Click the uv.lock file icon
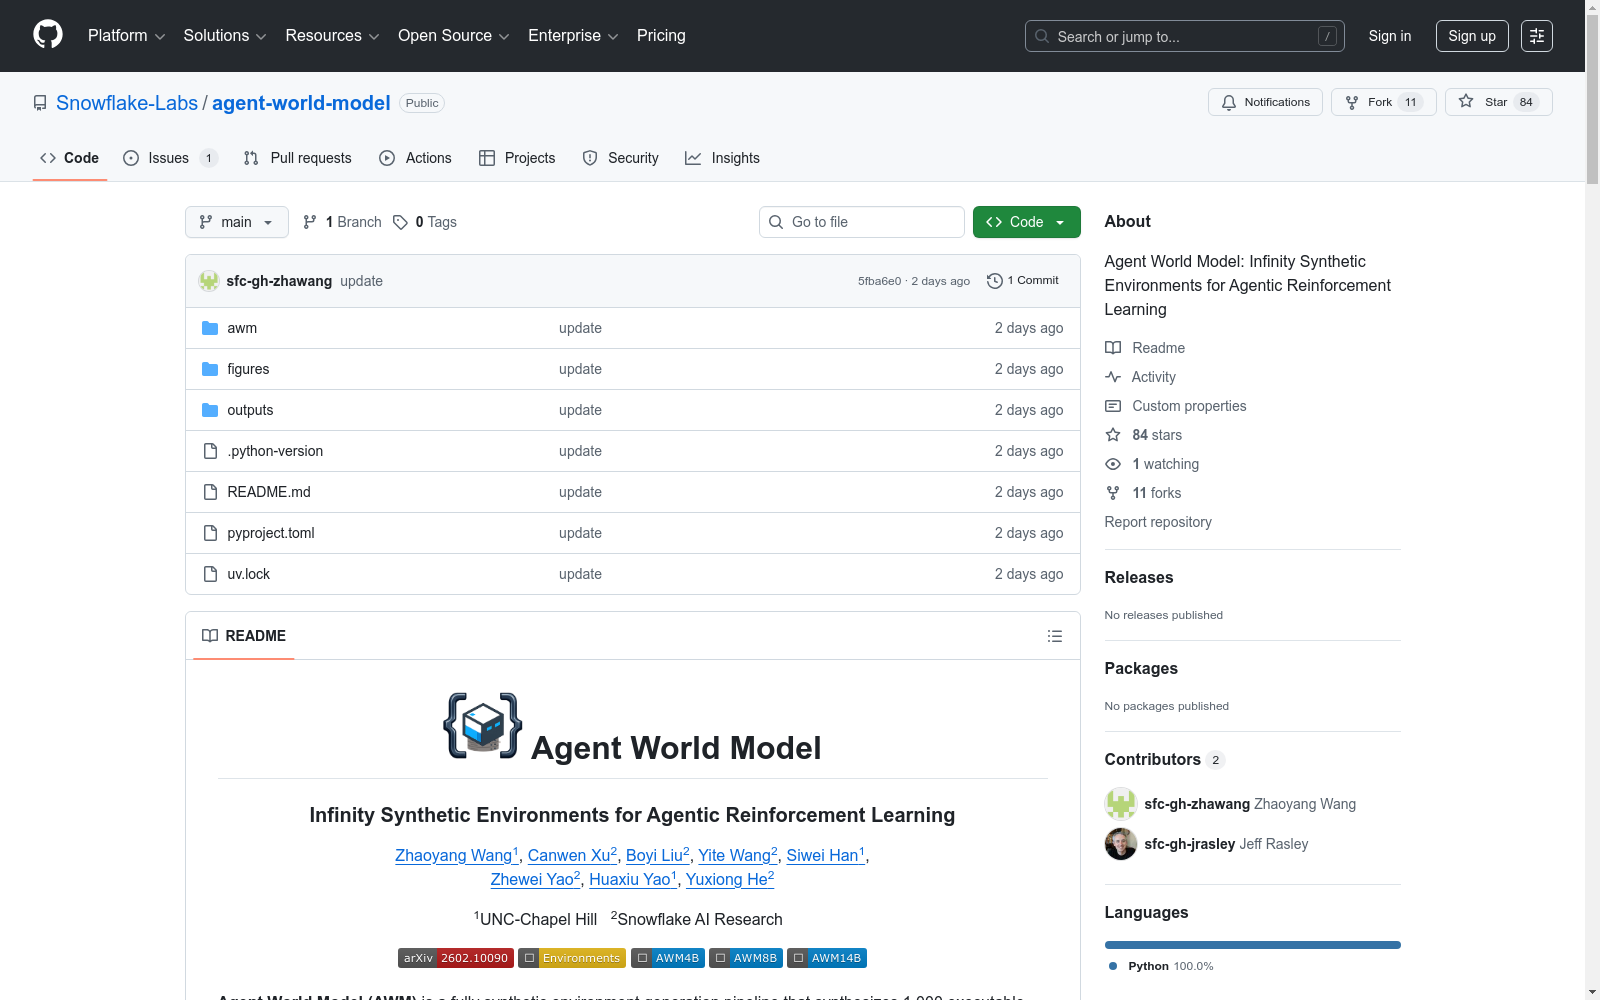 210,574
